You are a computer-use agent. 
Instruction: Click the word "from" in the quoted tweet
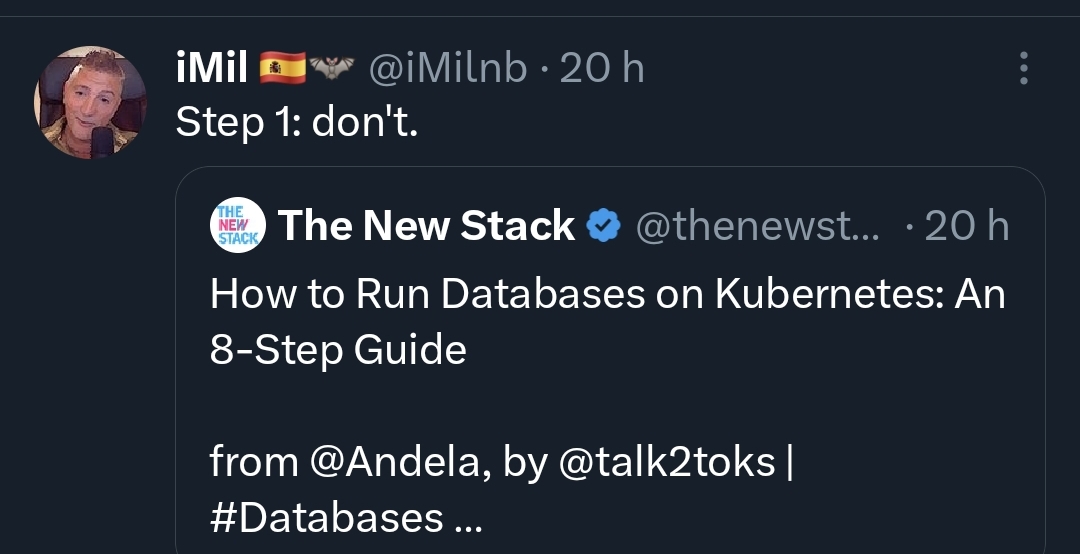tap(253, 461)
